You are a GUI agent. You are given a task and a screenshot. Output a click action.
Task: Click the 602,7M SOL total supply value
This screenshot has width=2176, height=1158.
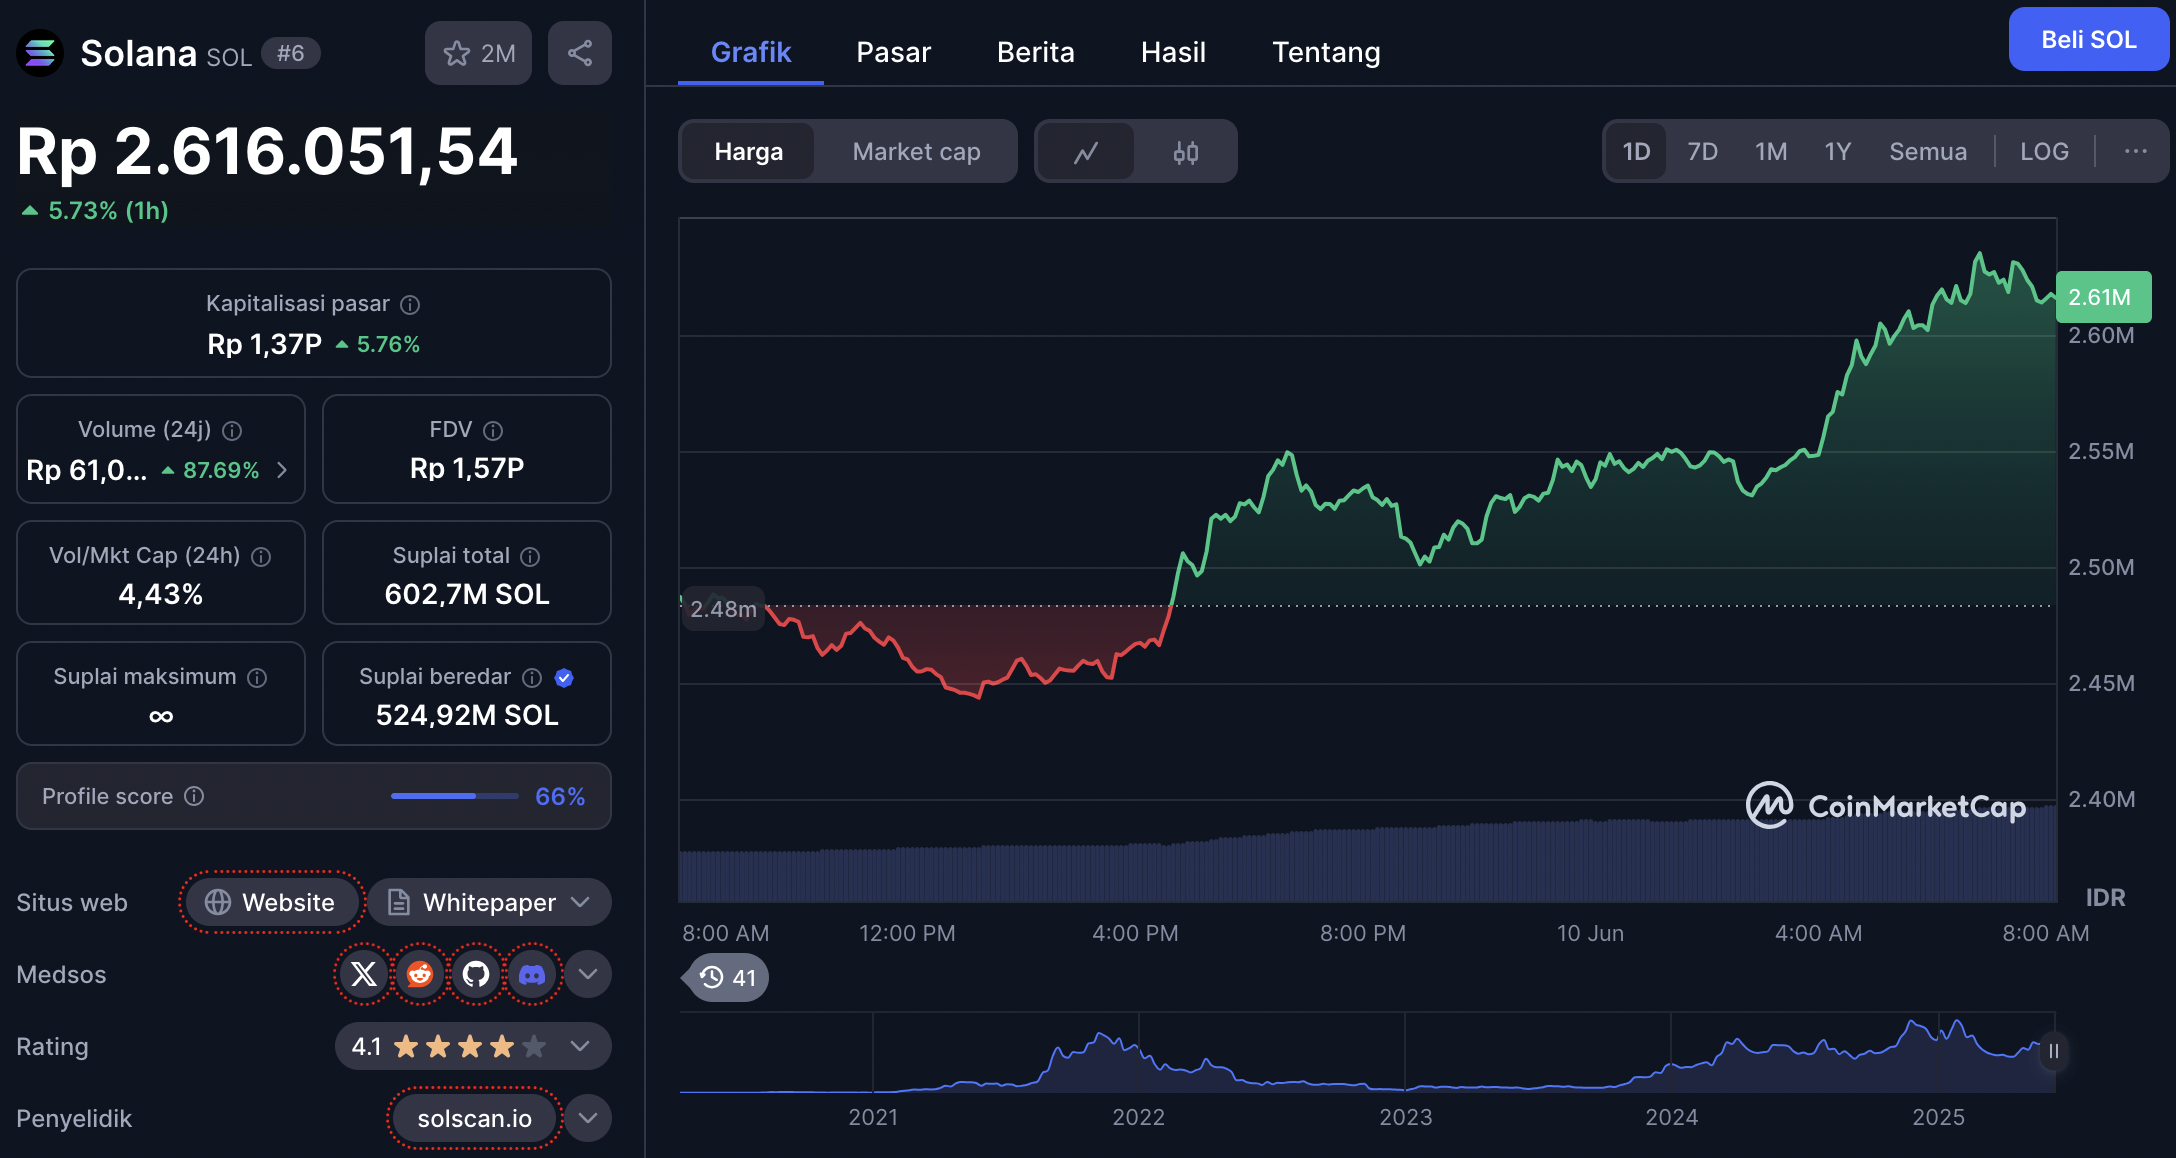point(467,594)
